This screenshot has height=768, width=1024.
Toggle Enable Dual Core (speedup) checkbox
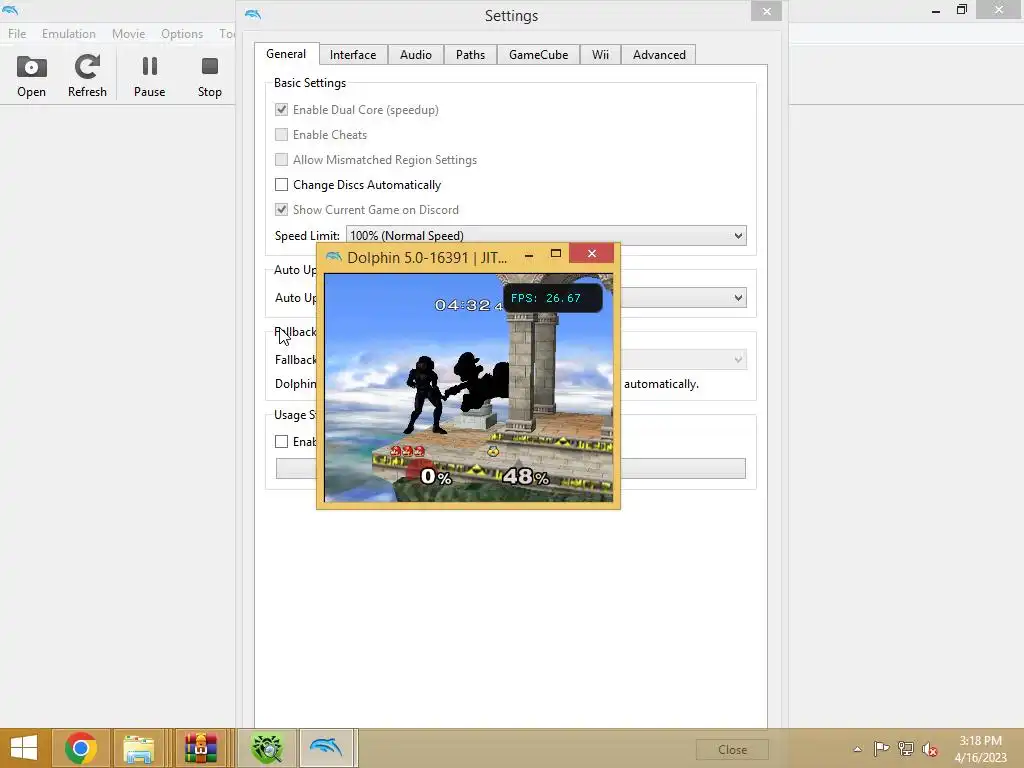click(x=281, y=110)
